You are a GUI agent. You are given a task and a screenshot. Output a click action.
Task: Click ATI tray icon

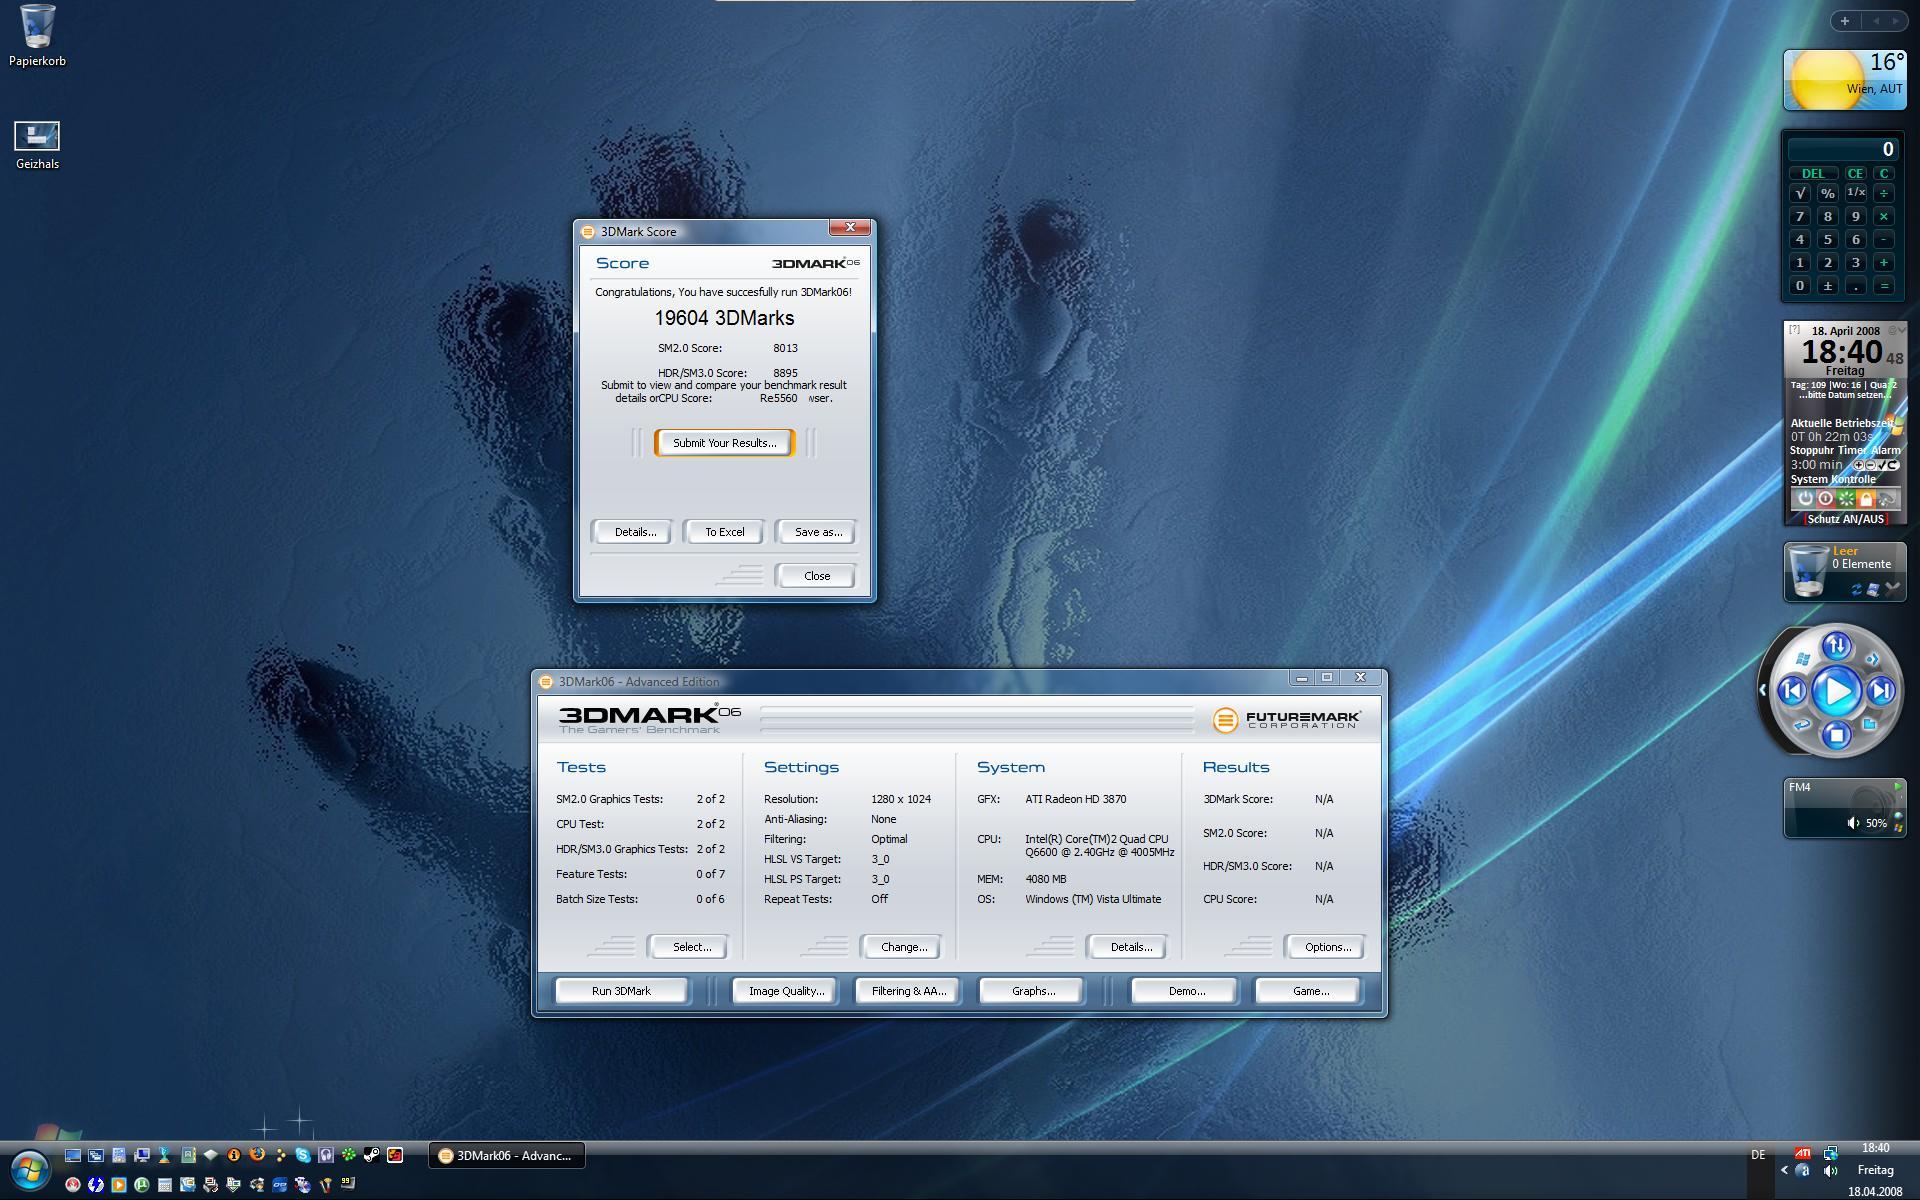click(1802, 1152)
